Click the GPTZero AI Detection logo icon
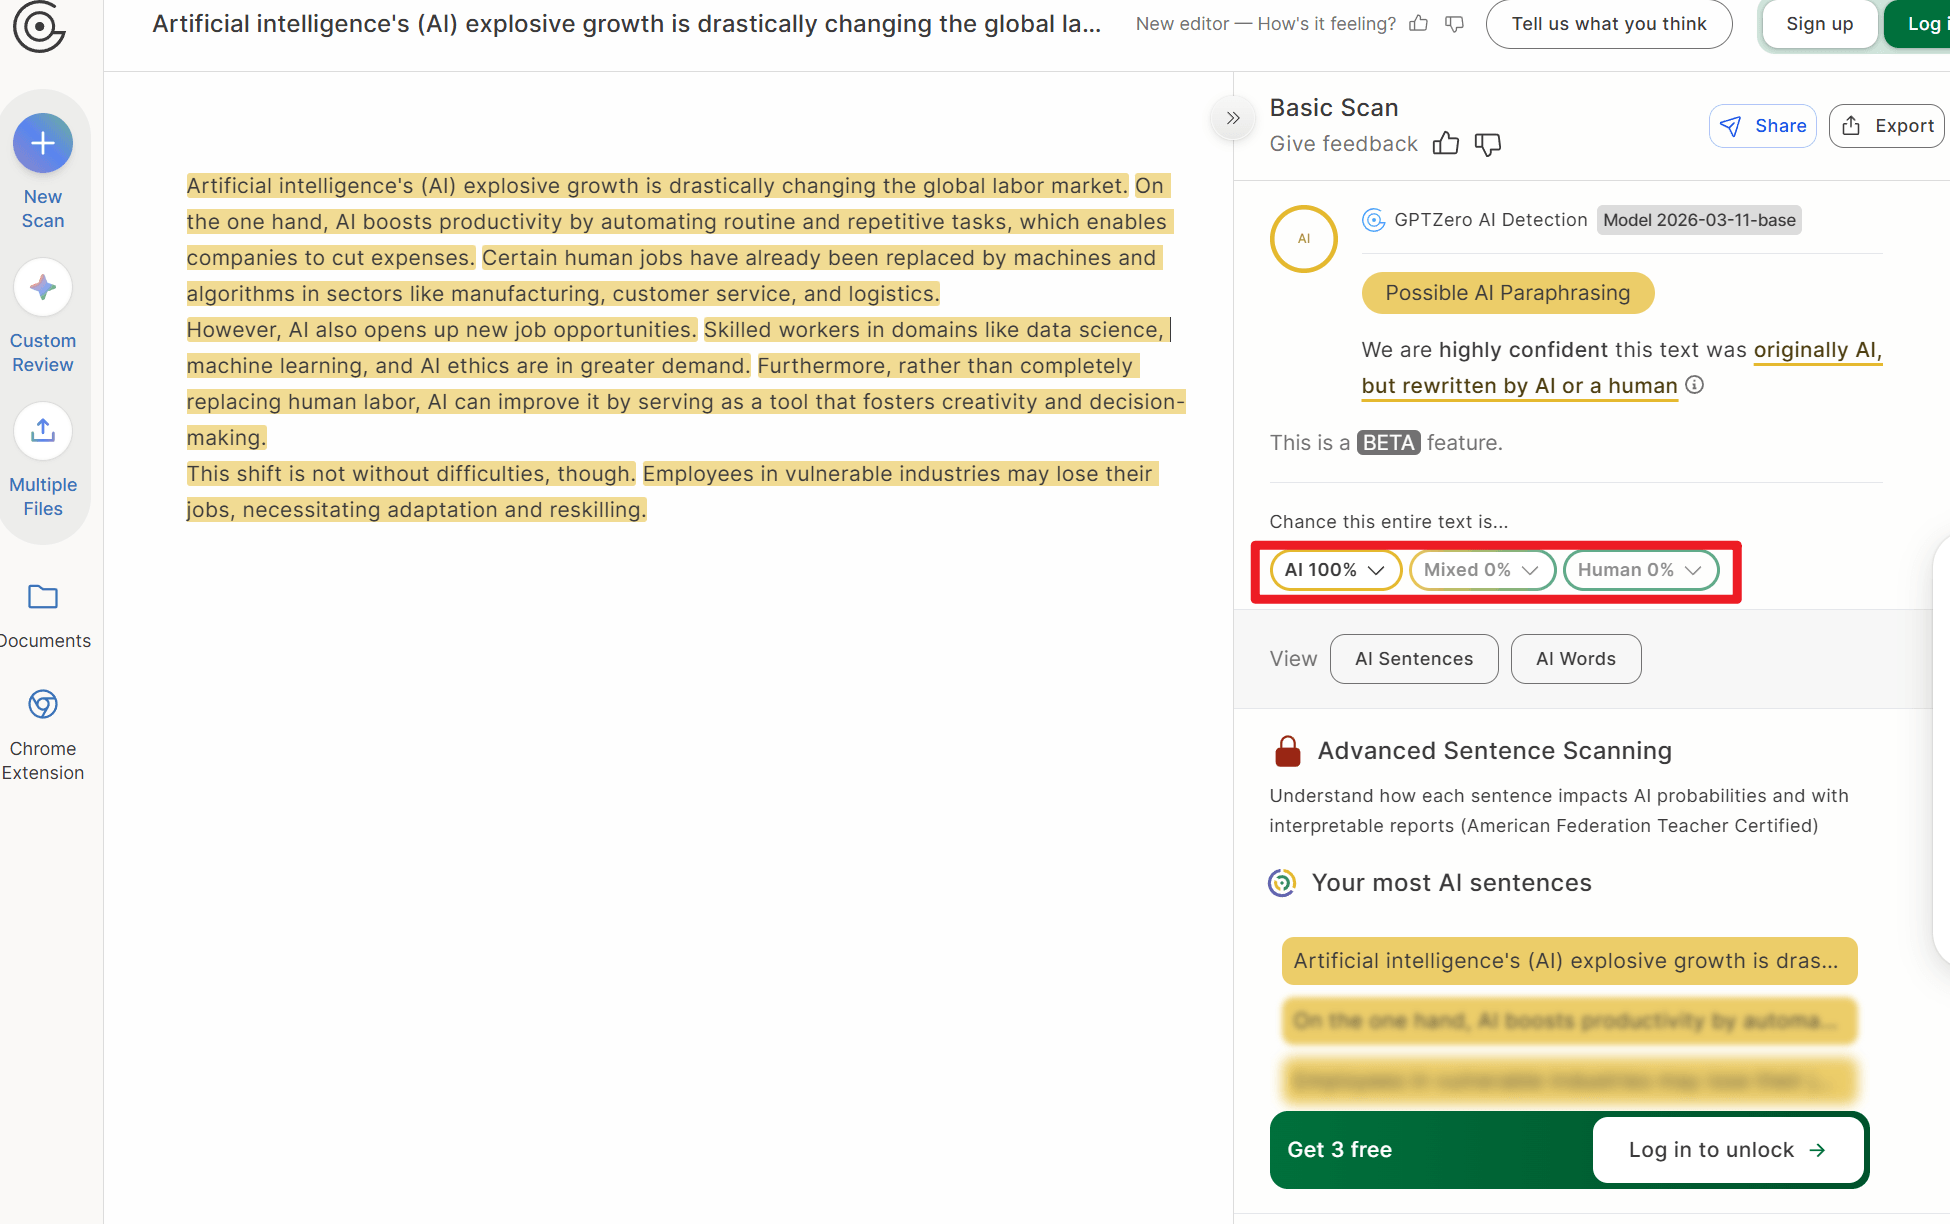The image size is (1950, 1224). 1374,220
